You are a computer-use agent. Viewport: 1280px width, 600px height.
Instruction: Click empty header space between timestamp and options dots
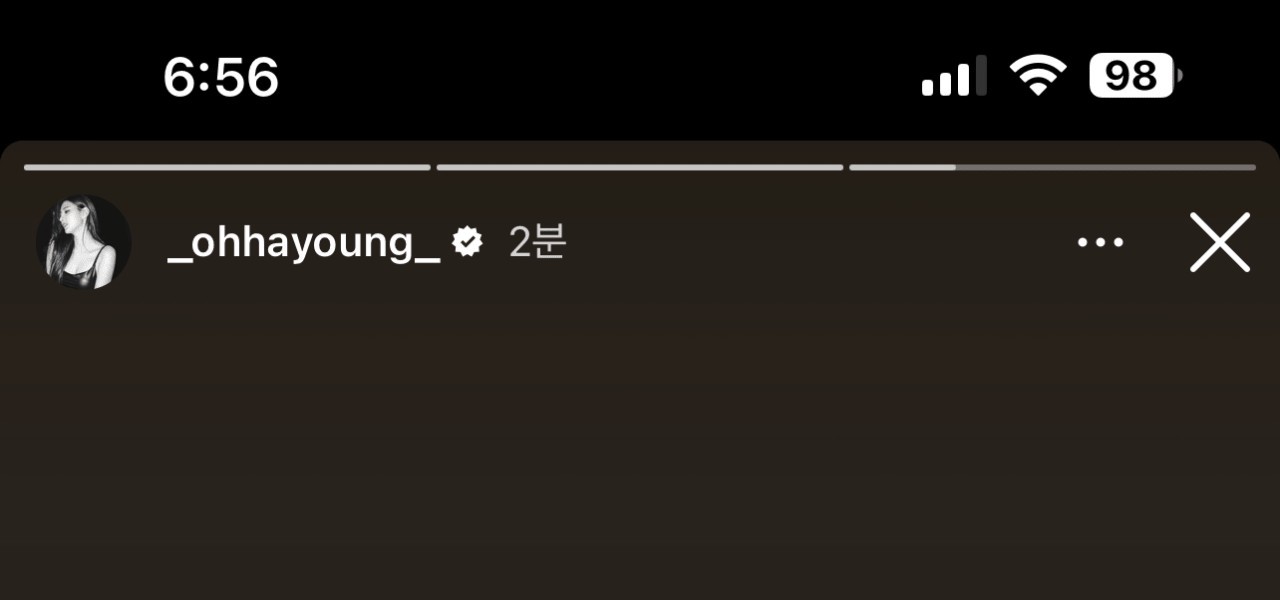pos(820,242)
